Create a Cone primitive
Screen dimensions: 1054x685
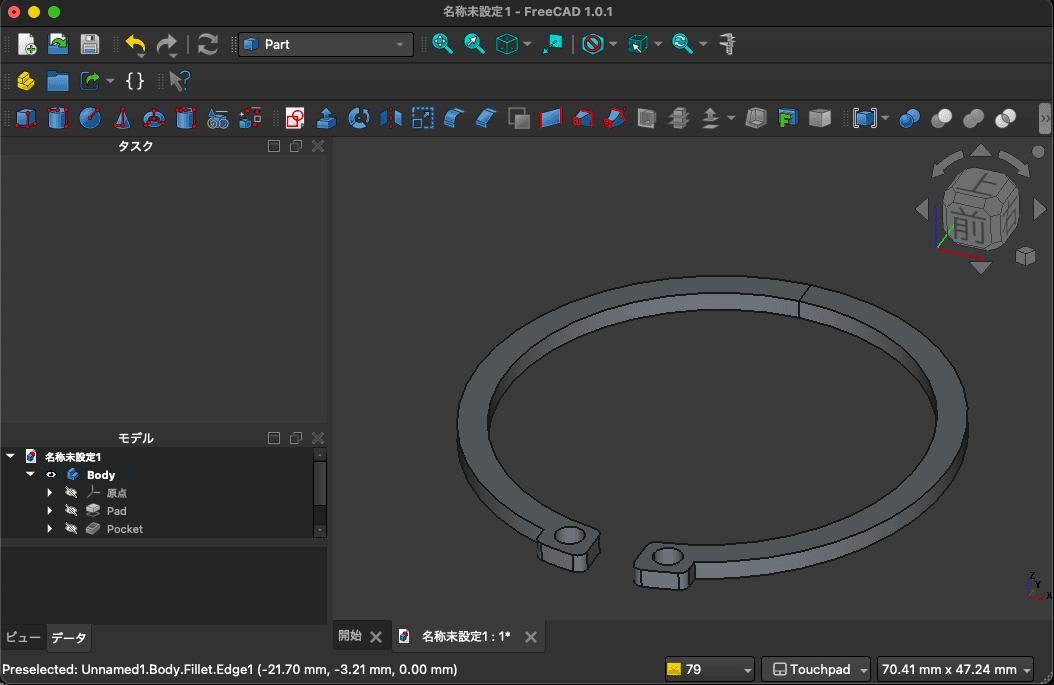(x=122, y=118)
